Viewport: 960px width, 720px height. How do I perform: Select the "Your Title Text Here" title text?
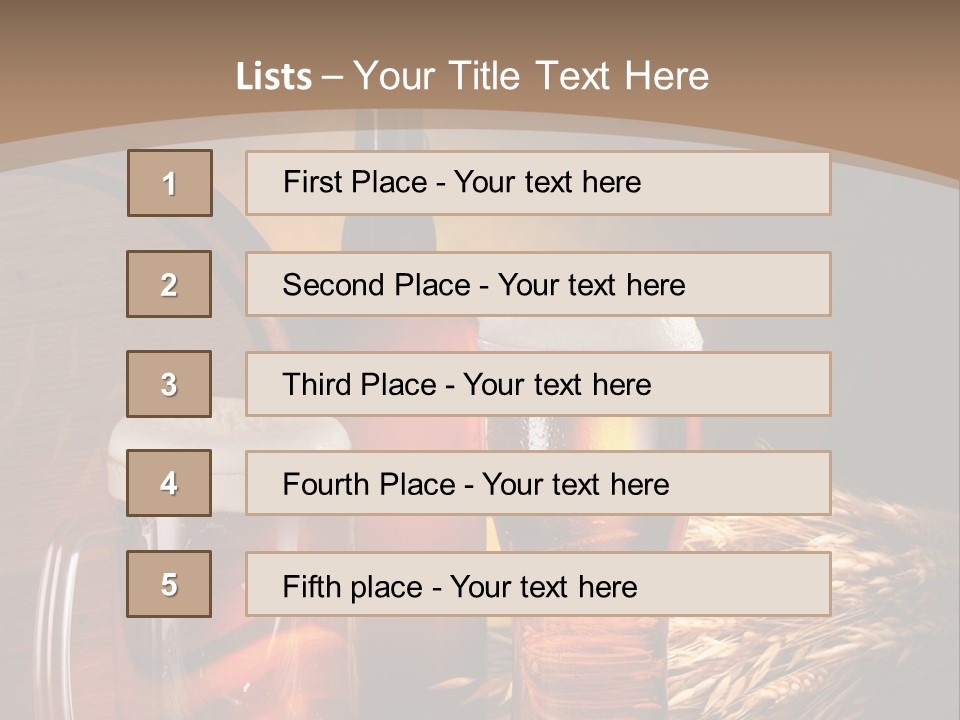(531, 76)
